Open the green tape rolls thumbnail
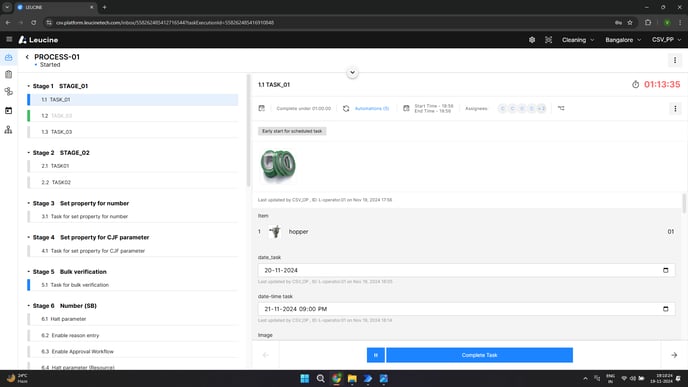 [277, 165]
